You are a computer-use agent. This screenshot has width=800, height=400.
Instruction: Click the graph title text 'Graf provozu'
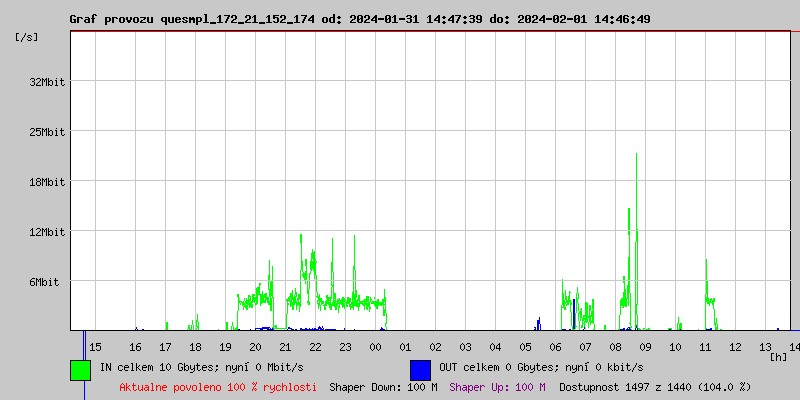[x=110, y=19]
